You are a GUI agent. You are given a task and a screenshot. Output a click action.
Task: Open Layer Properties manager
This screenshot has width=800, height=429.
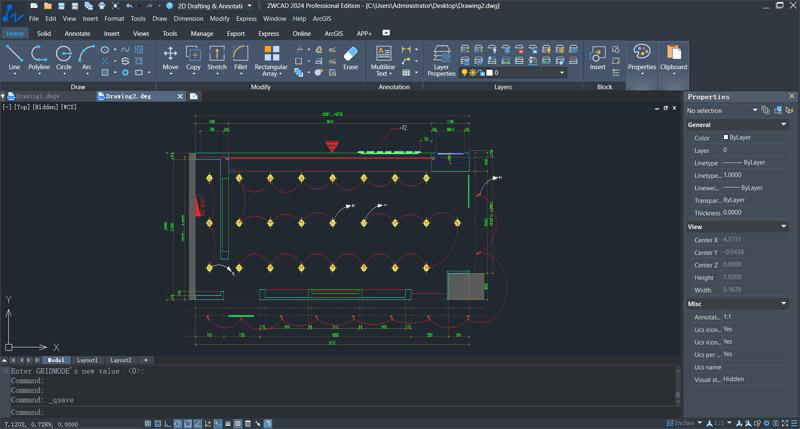pyautogui.click(x=441, y=60)
